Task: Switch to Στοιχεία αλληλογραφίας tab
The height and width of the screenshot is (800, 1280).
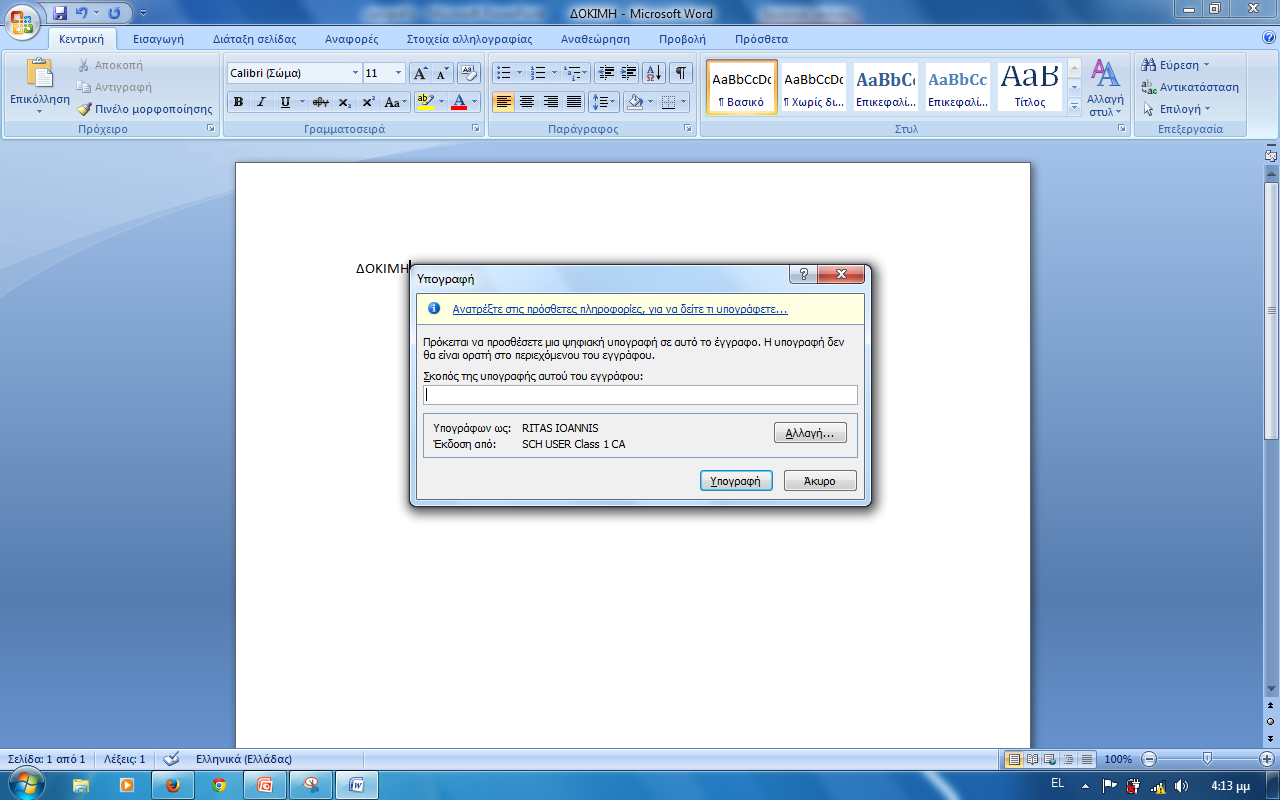Action: pyautogui.click(x=469, y=39)
